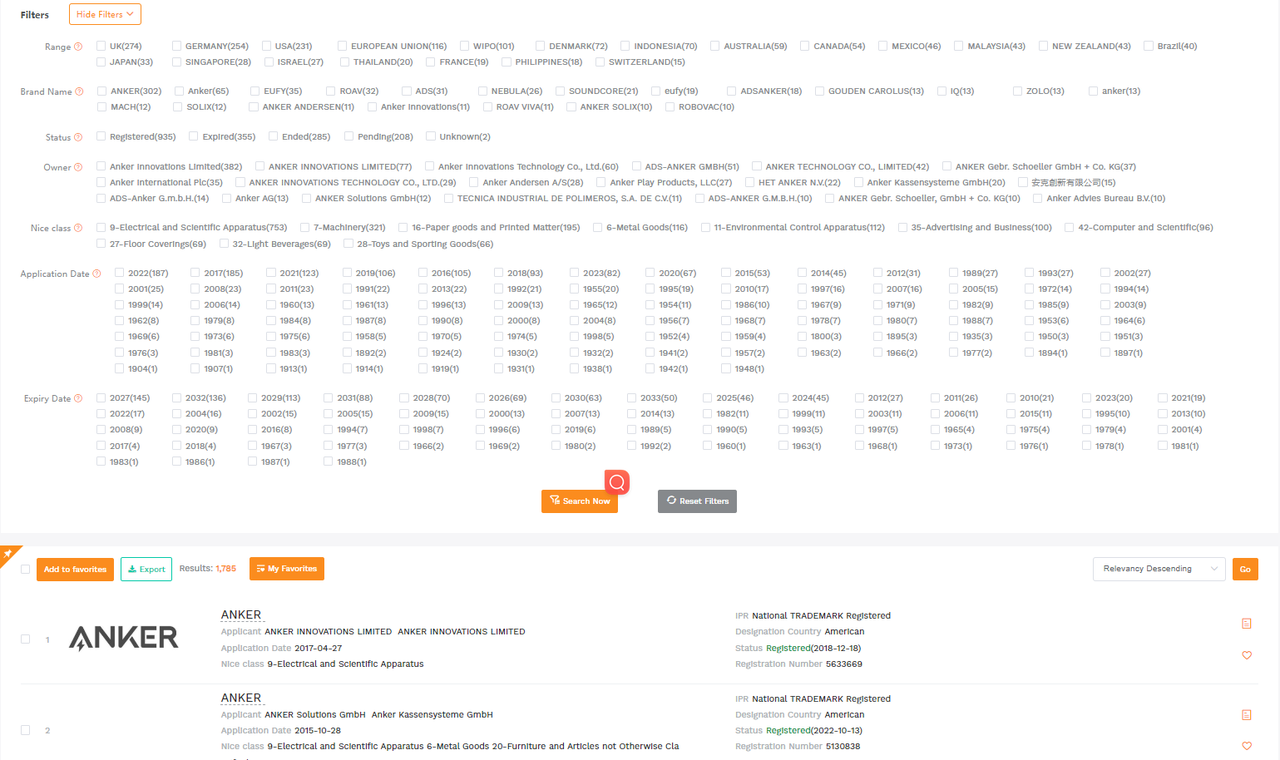Click the Go button next to sorting
This screenshot has height=760, width=1280.
[1245, 569]
